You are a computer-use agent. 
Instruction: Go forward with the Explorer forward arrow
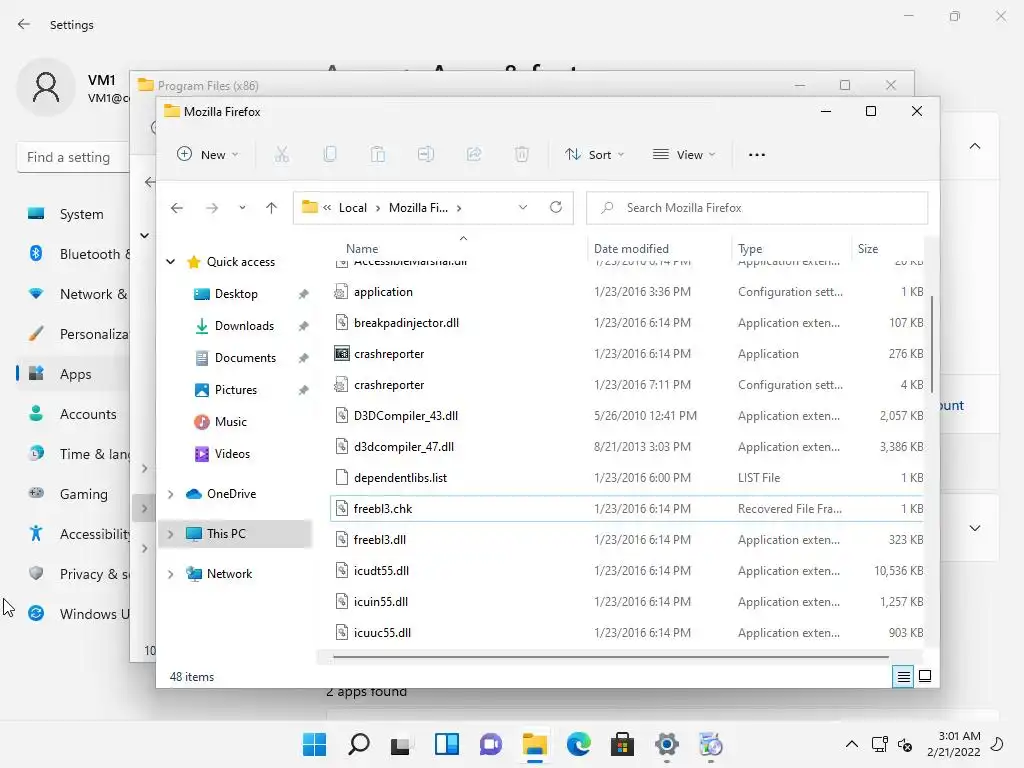(212, 208)
